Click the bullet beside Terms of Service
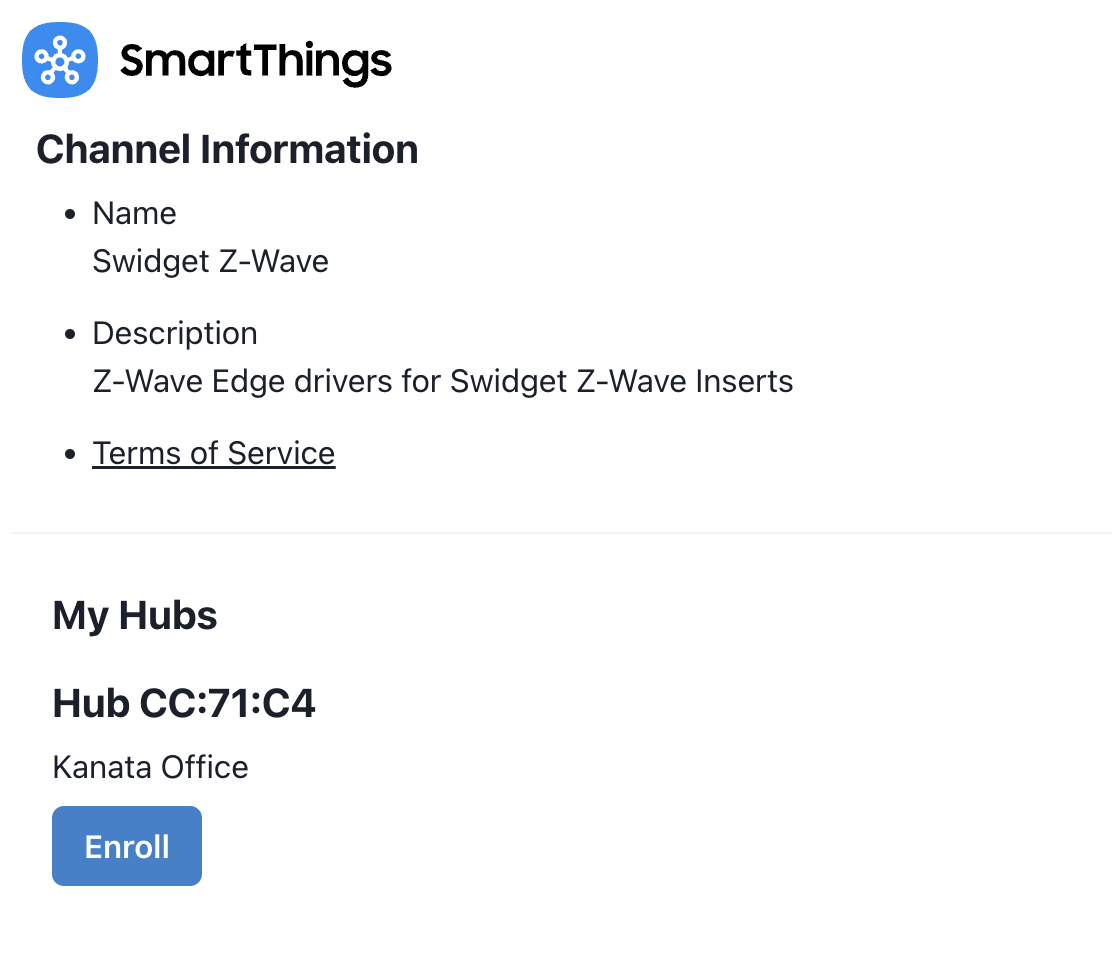Screen dimensions: 1112x964 coord(70,454)
